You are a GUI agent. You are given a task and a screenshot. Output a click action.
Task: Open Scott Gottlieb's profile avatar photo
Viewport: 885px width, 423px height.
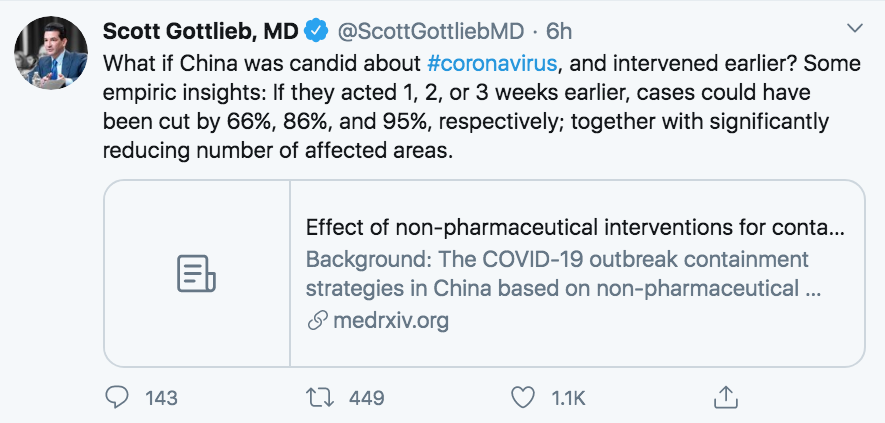[x=51, y=53]
